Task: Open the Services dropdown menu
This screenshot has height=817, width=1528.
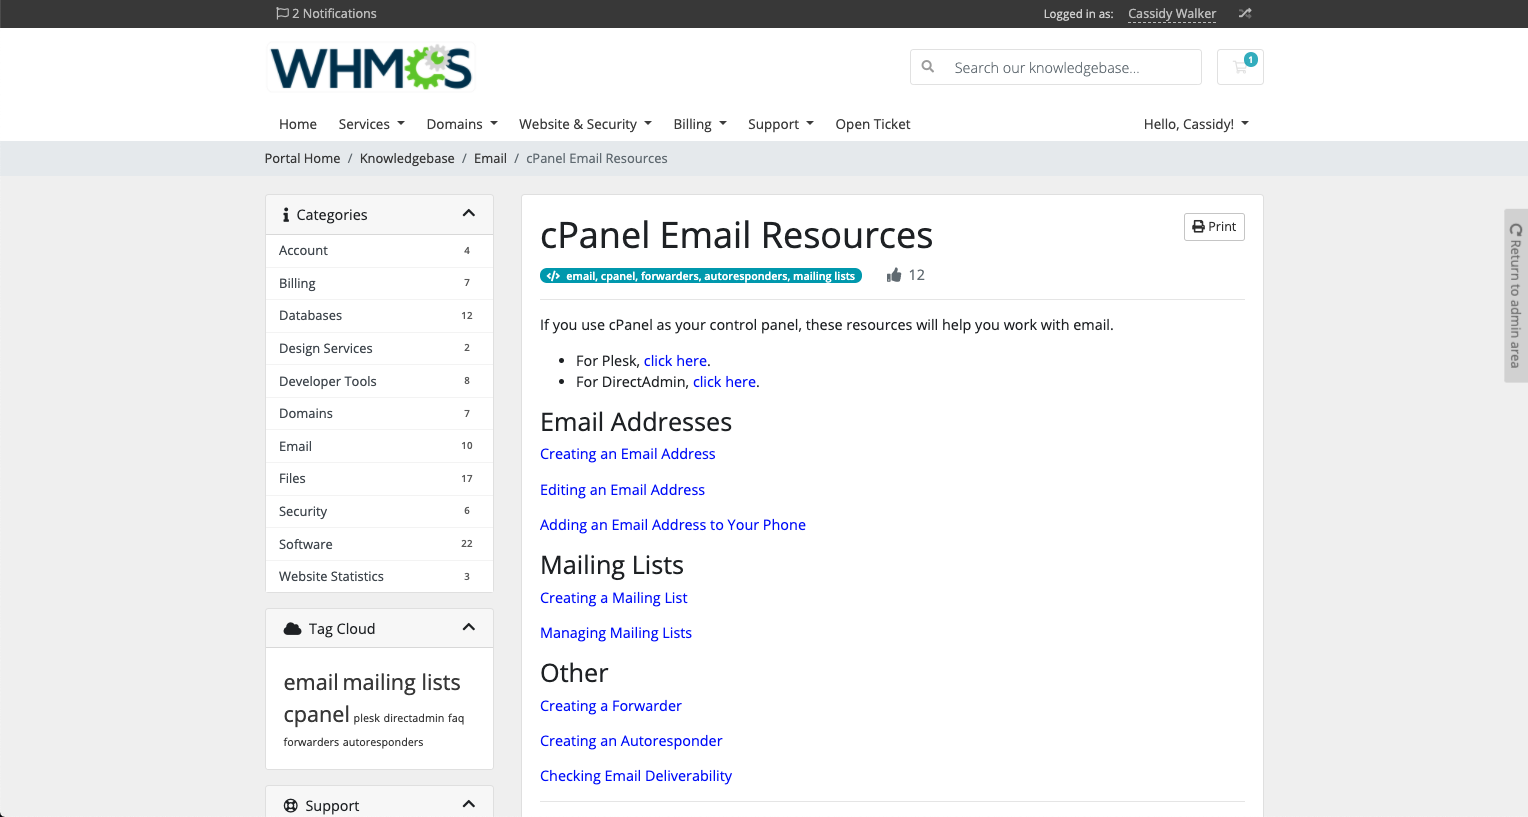Action: coord(372,124)
